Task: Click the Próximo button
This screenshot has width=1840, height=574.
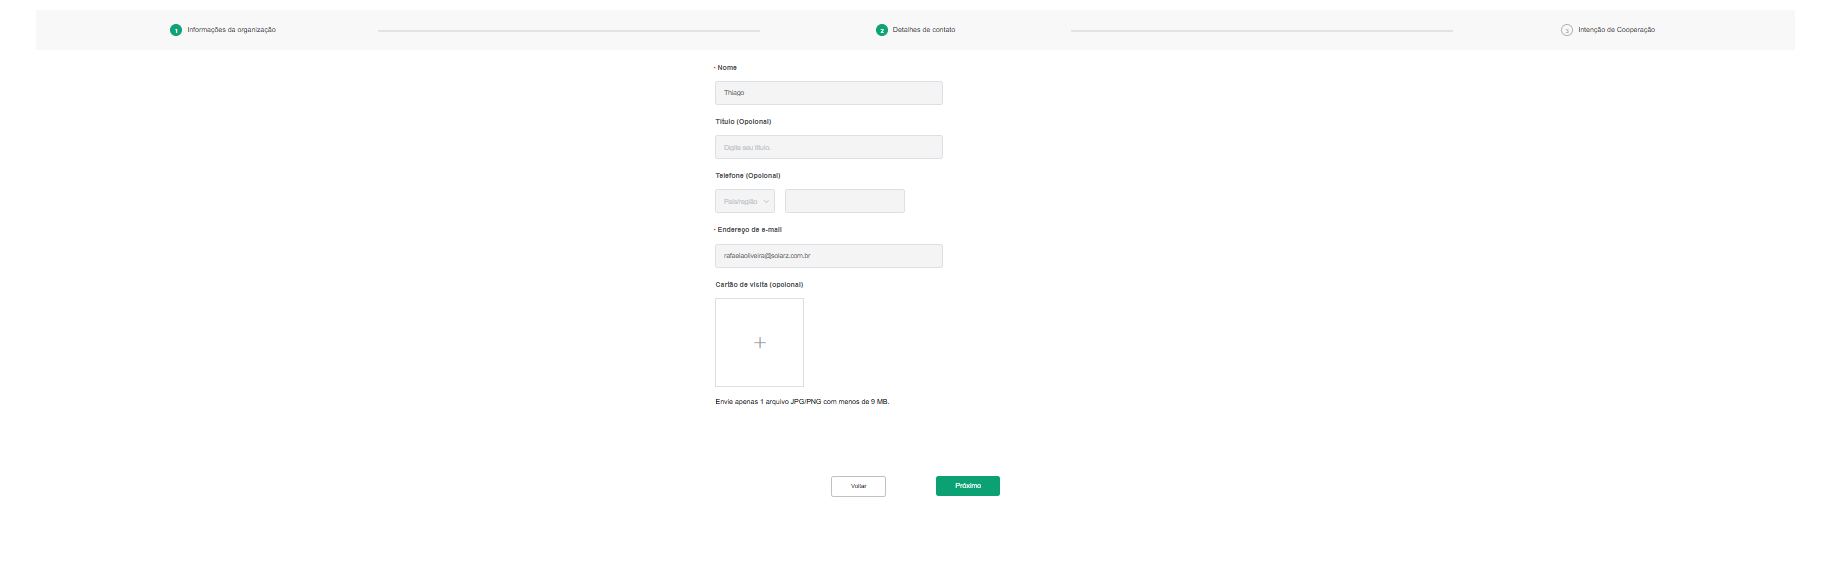Action: click(x=968, y=486)
